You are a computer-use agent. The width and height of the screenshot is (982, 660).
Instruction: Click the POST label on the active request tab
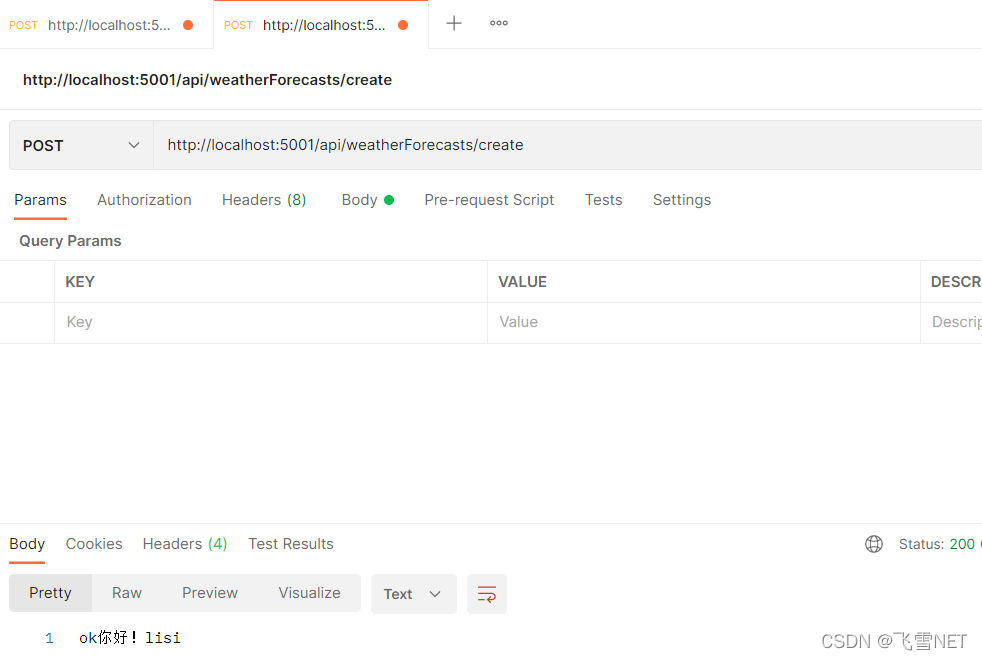click(238, 24)
